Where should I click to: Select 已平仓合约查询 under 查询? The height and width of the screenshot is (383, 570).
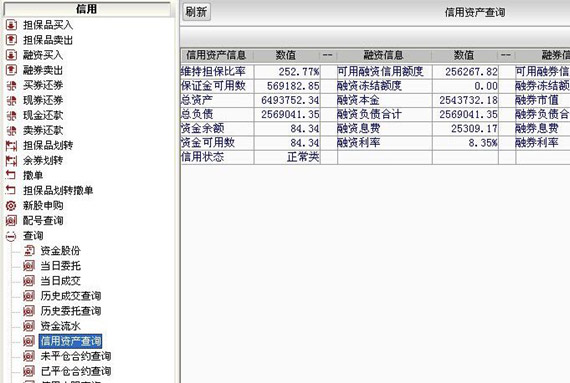point(76,371)
